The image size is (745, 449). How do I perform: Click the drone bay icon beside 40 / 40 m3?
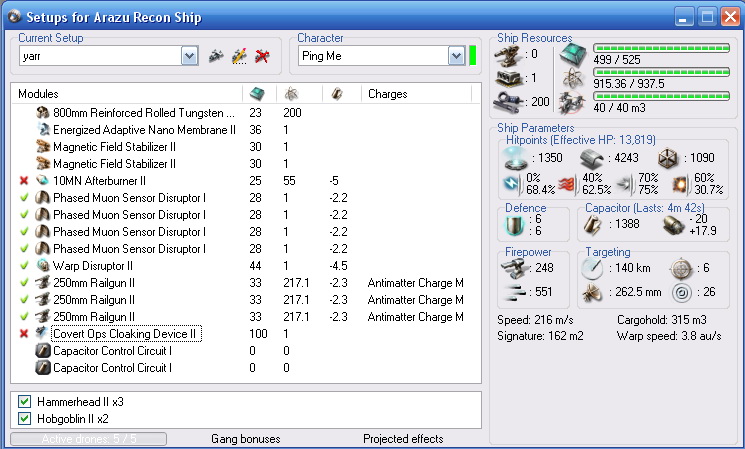[573, 103]
